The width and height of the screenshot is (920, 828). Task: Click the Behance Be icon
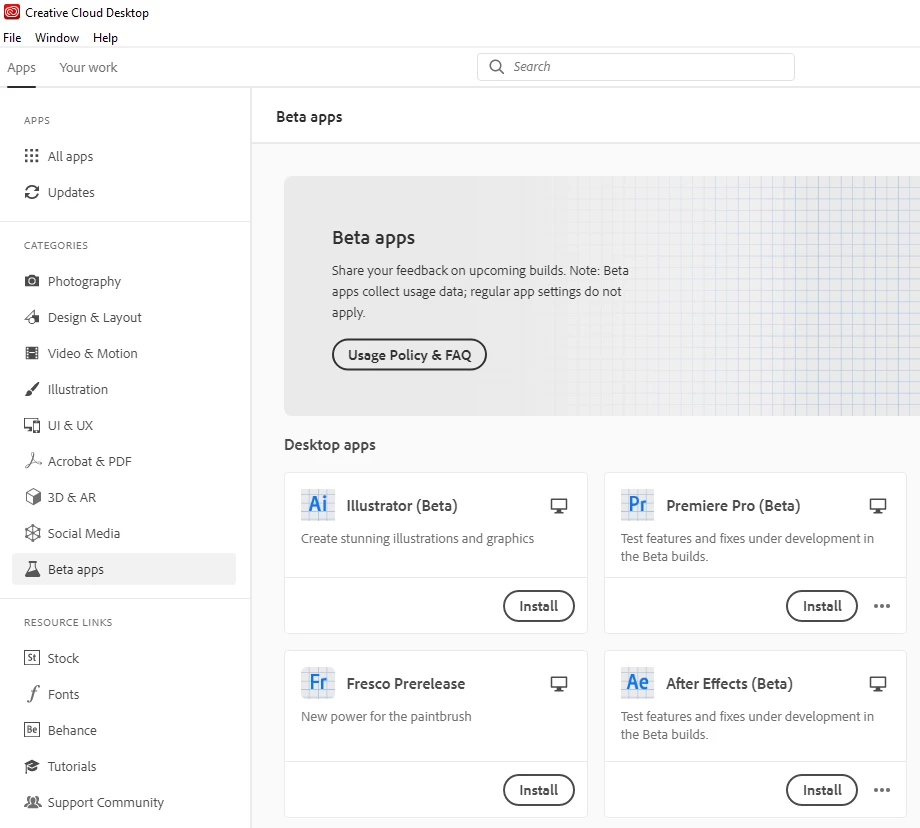[32, 730]
